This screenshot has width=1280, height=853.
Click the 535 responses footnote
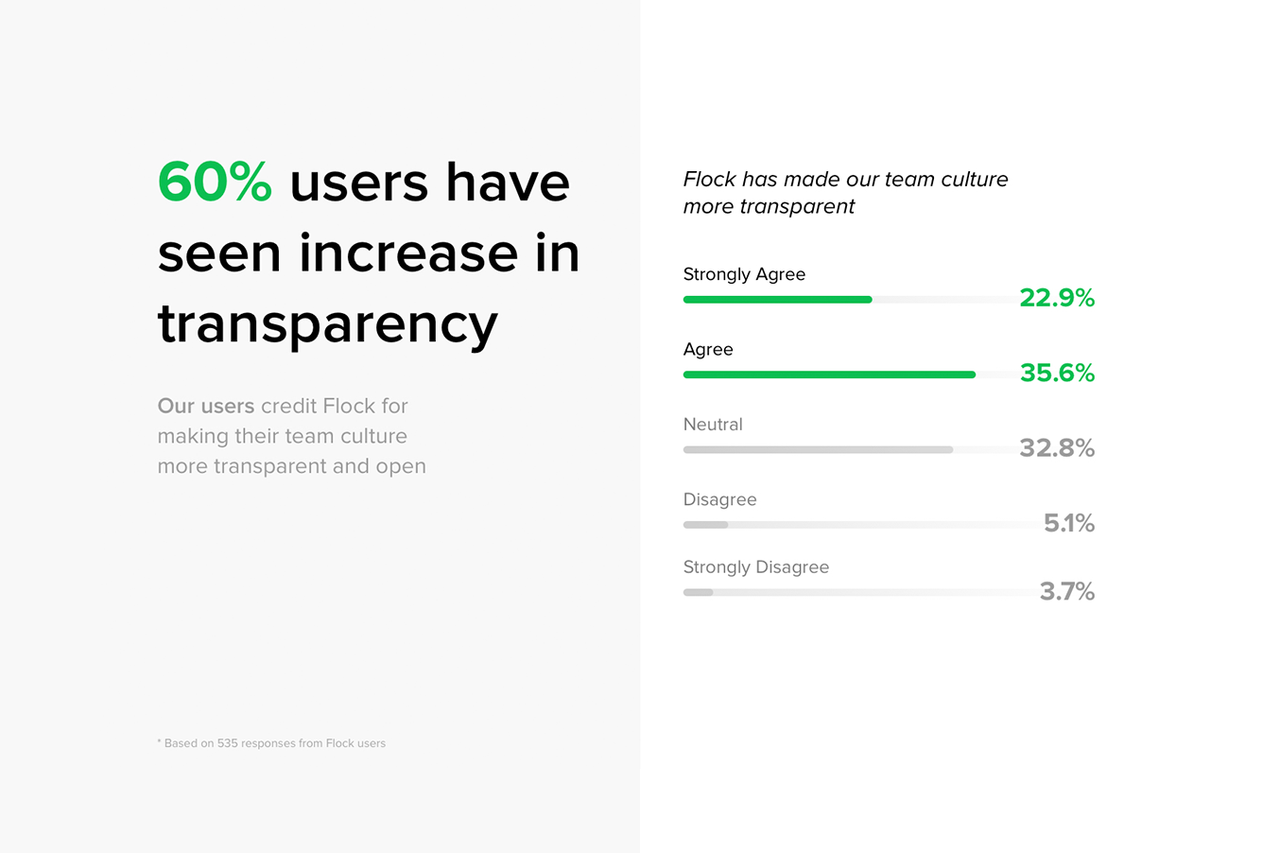pos(271,743)
